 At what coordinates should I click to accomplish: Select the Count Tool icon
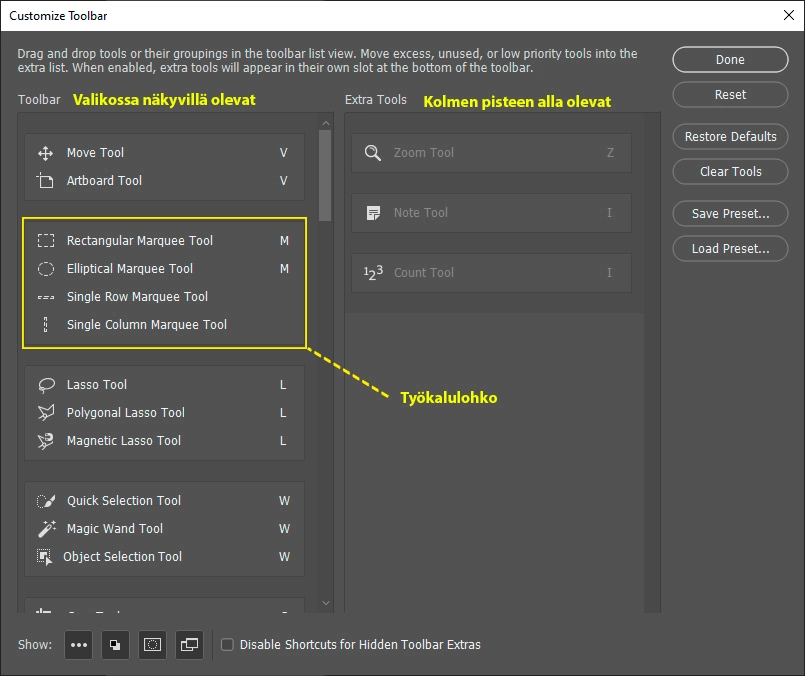tap(373, 273)
